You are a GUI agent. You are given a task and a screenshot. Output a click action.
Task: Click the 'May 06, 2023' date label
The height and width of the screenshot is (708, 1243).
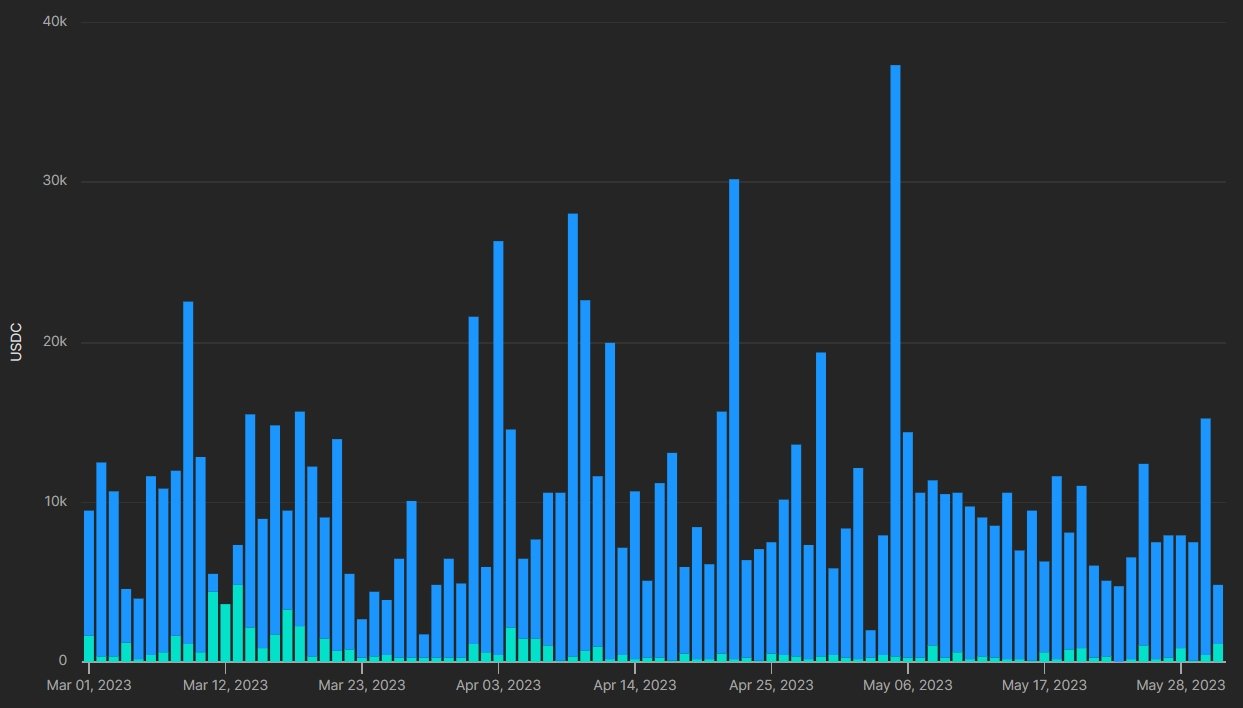coord(908,685)
